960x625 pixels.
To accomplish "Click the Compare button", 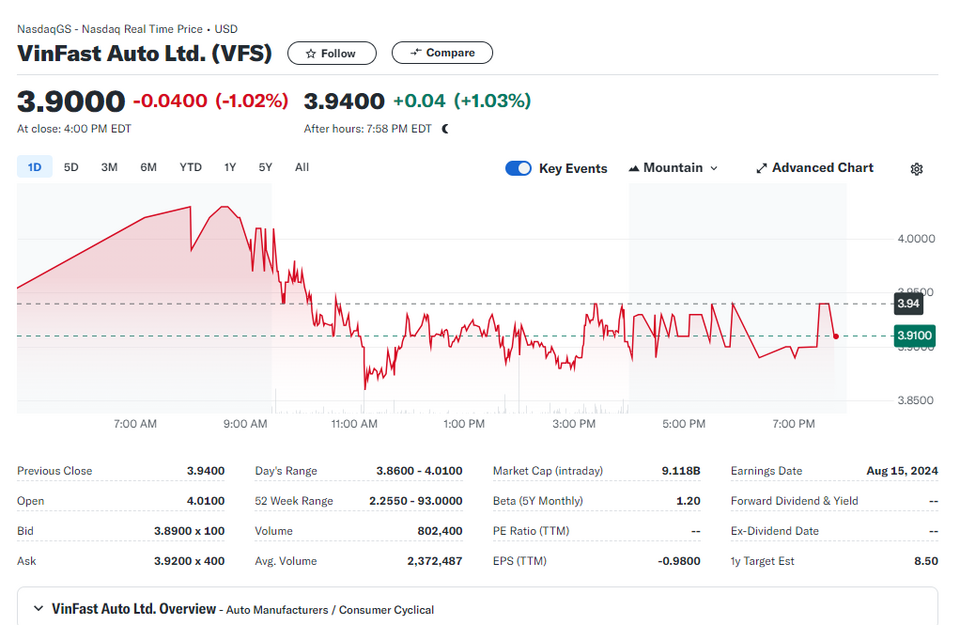I will (x=442, y=53).
